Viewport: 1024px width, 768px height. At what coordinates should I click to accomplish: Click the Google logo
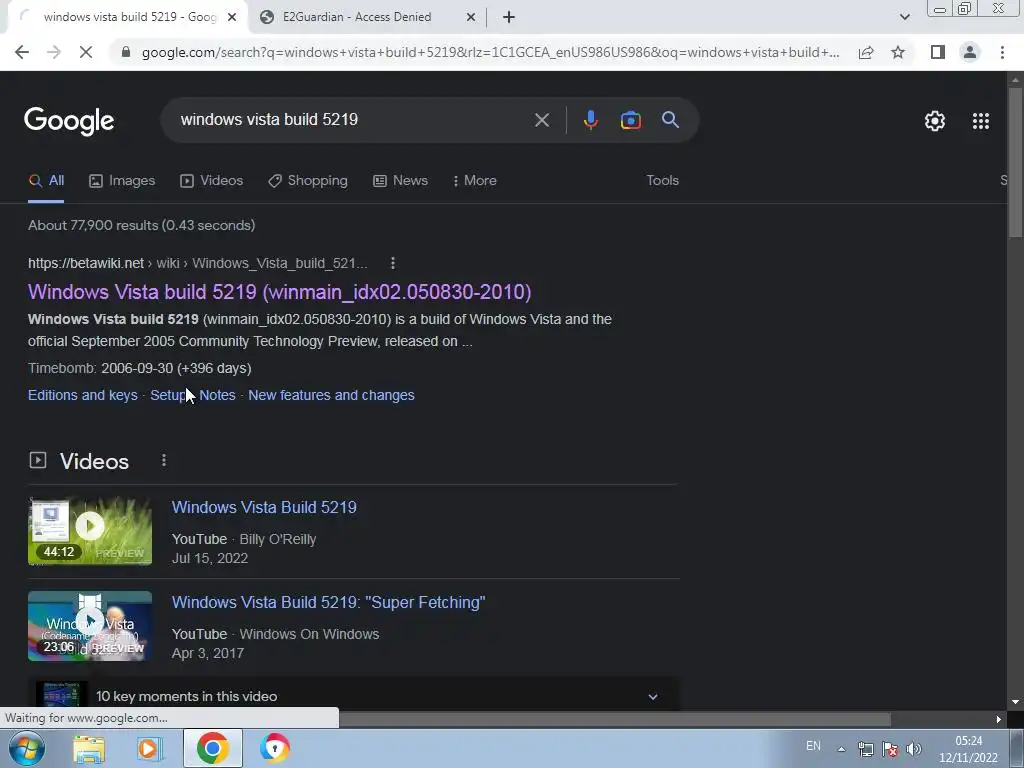pyautogui.click(x=69, y=121)
